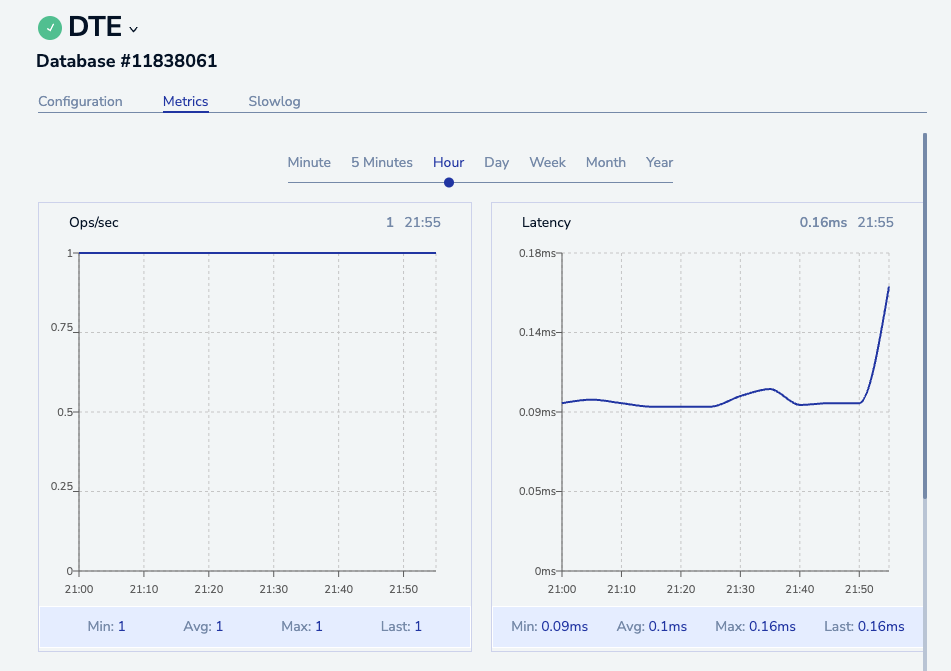Click the Latency Max: 0.16ms stat

pos(755,627)
